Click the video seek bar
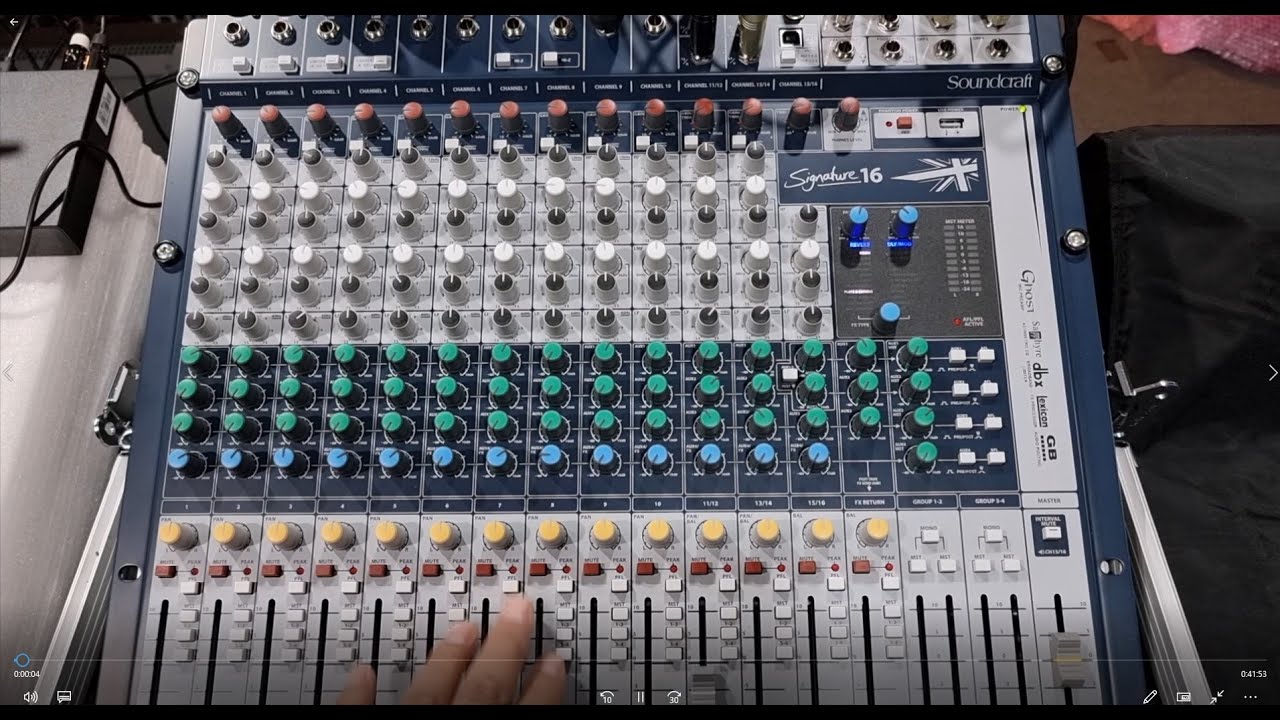This screenshot has width=1280, height=720. (x=640, y=661)
